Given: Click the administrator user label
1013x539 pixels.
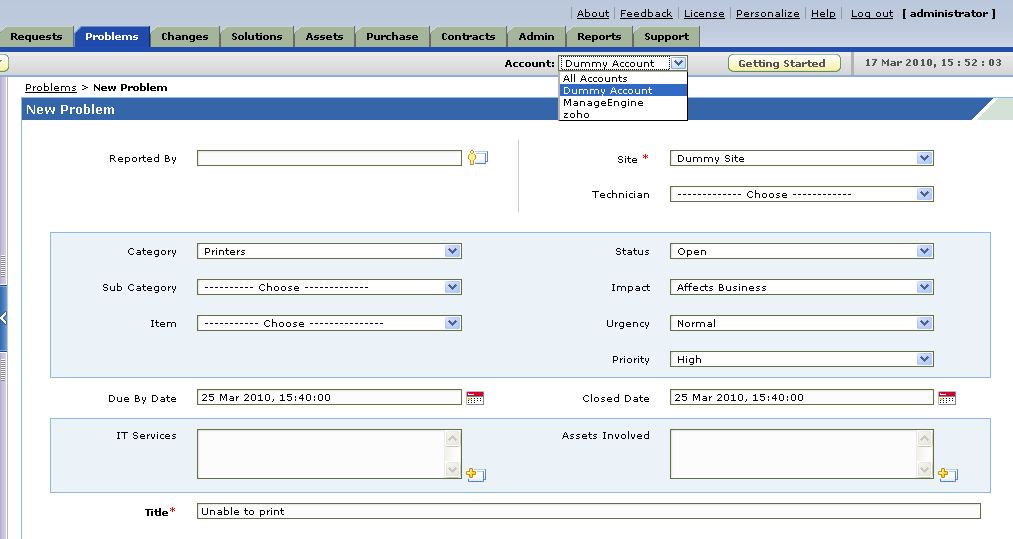Looking at the screenshot, I should click(x=948, y=14).
